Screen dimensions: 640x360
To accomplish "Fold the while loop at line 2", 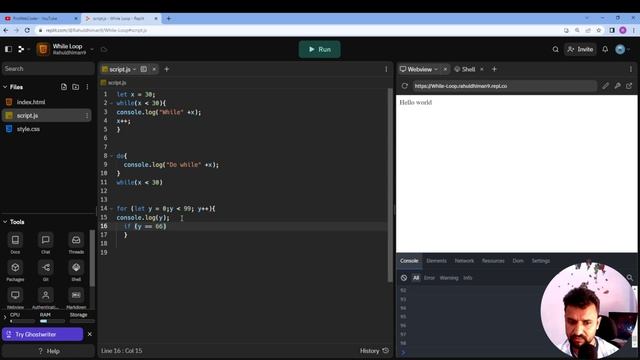I will click(x=111, y=103).
